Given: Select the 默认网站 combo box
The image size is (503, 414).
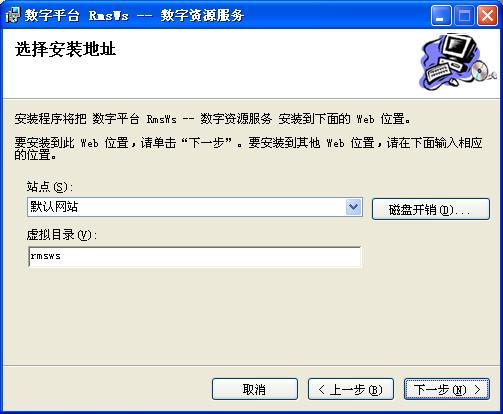Looking at the screenshot, I should pos(195,207).
